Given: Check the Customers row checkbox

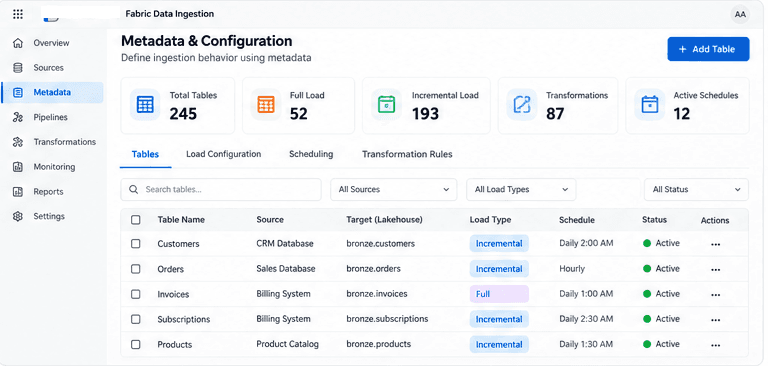Looking at the screenshot, I should click(136, 244).
